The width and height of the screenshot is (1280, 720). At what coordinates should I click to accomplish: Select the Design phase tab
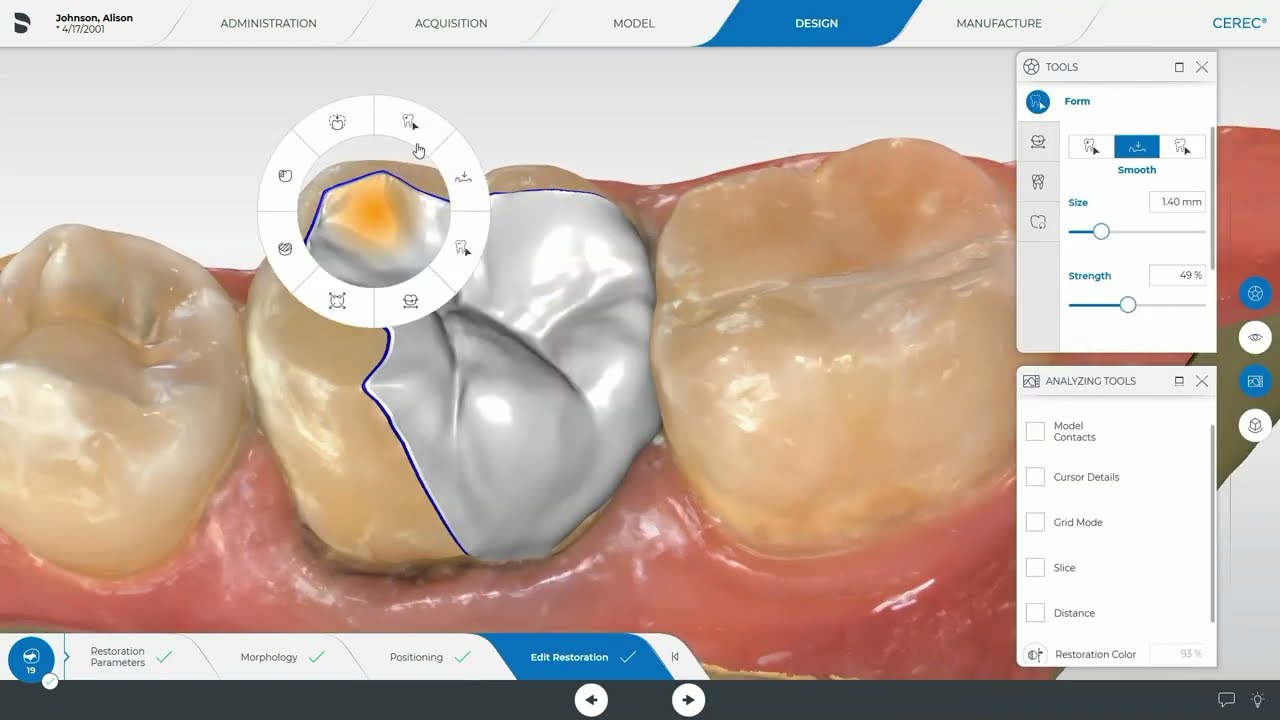816,23
